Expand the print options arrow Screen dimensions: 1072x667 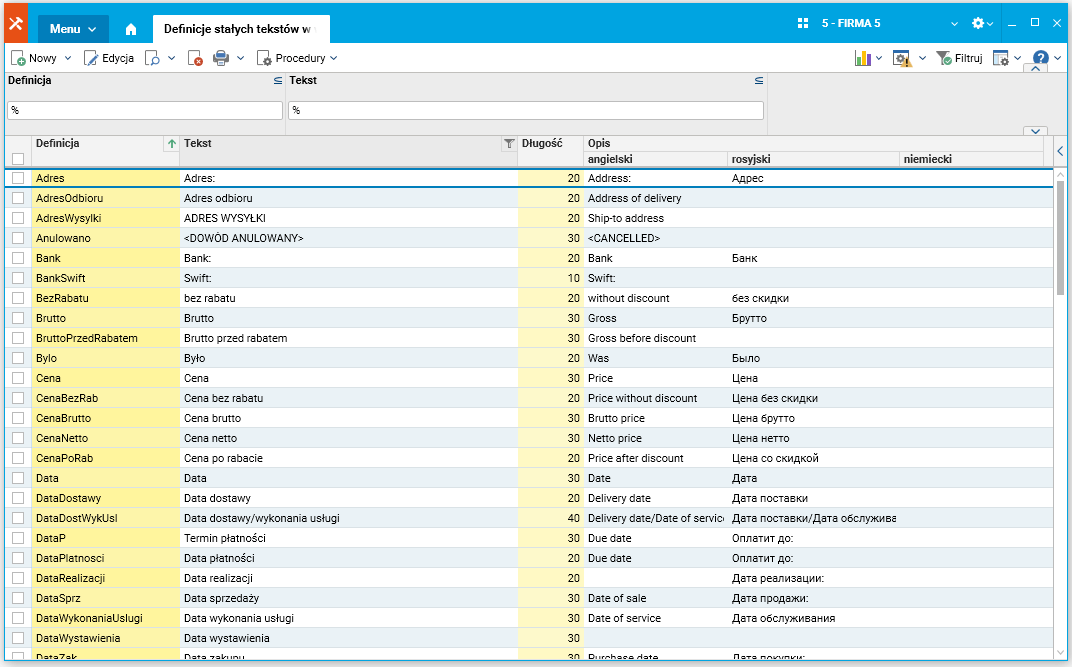pyautogui.click(x=241, y=59)
